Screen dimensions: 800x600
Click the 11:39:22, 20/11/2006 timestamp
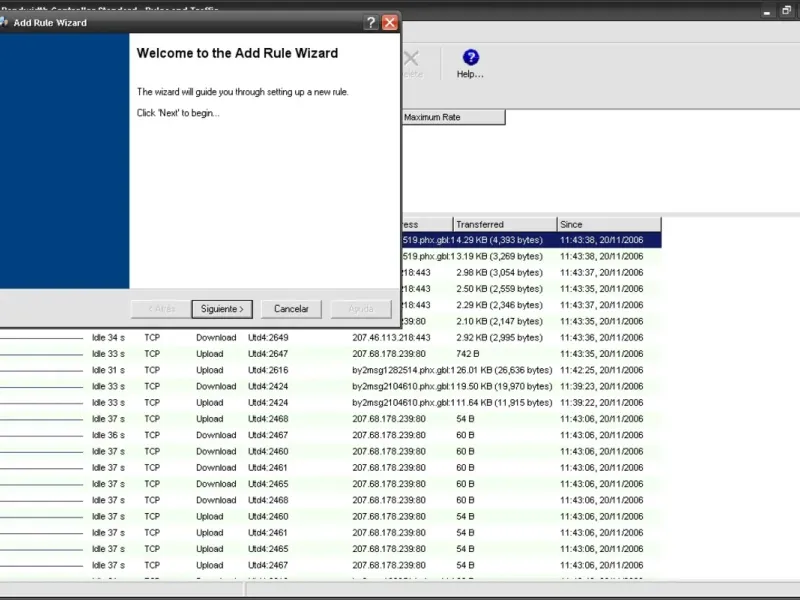tap(602, 403)
